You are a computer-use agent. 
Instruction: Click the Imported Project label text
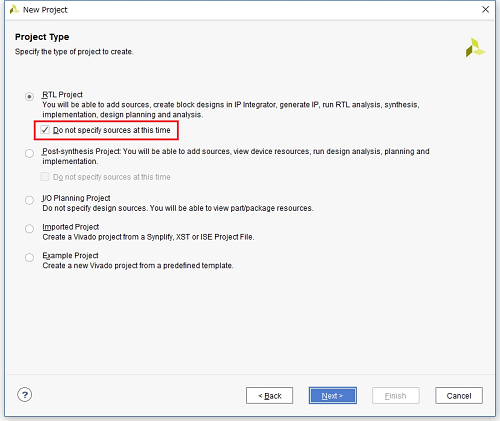pyautogui.click(x=71, y=227)
